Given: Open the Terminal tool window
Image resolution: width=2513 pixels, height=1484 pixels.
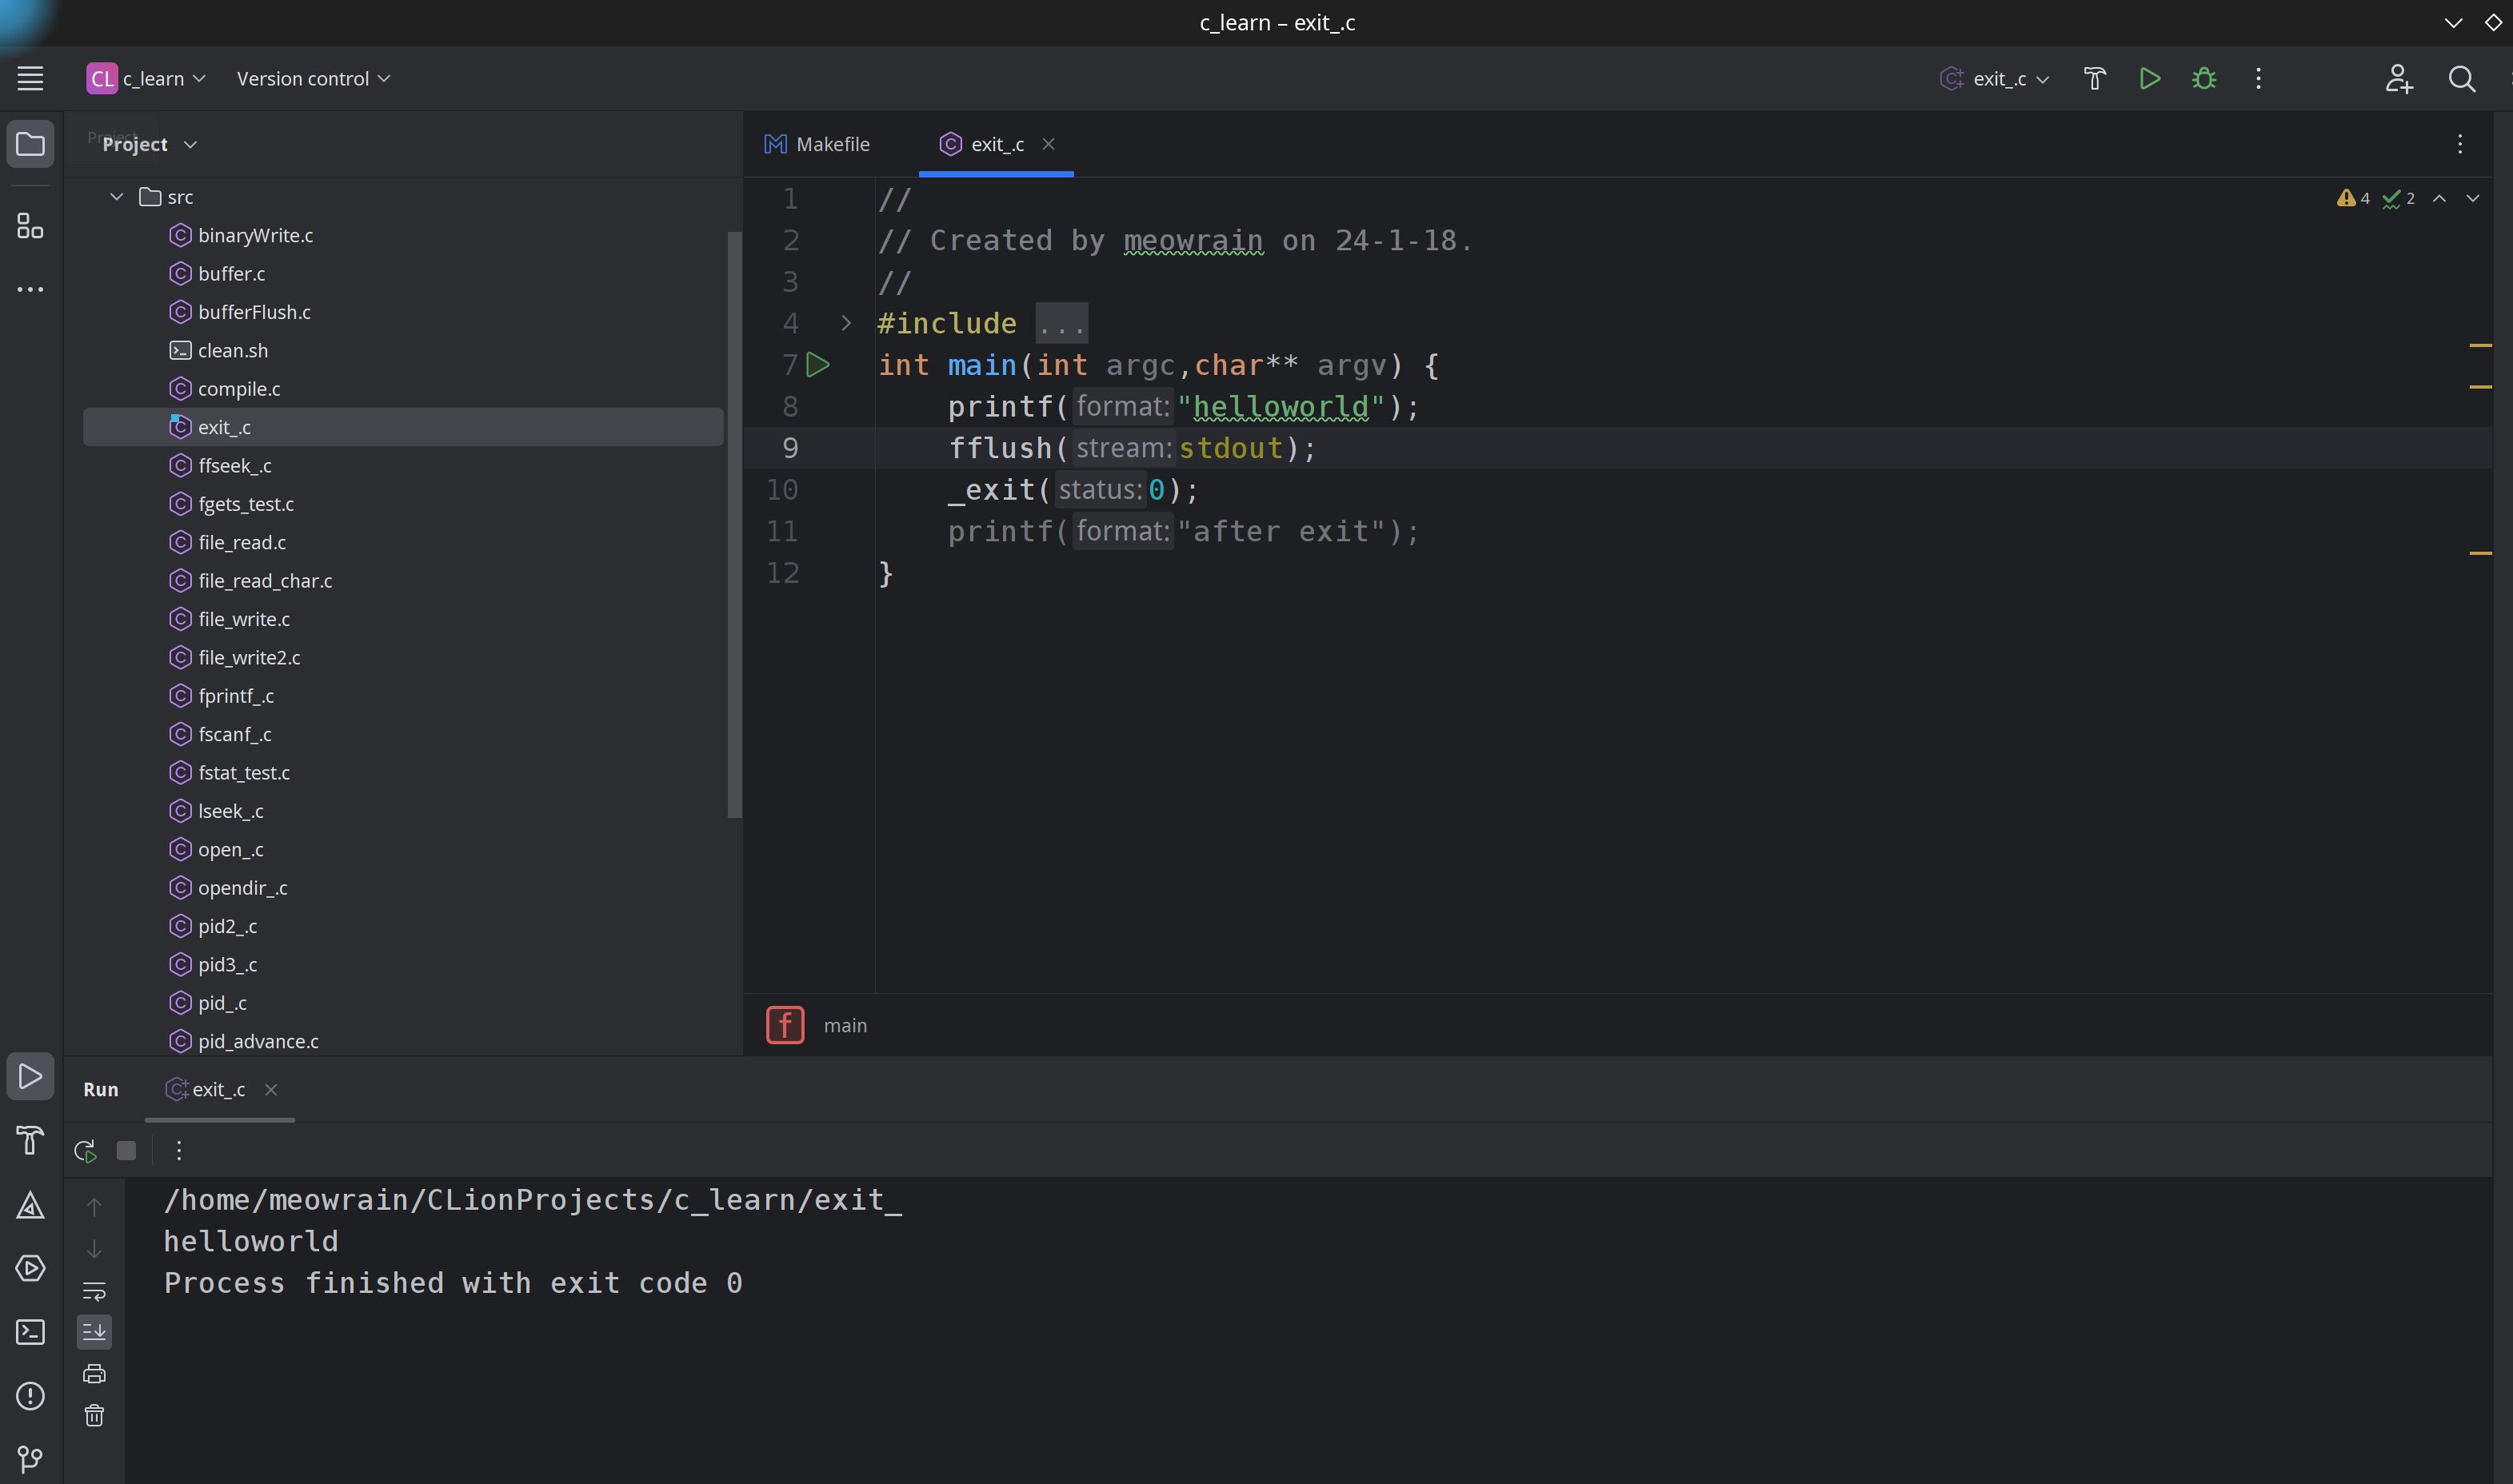Looking at the screenshot, I should [x=30, y=1332].
